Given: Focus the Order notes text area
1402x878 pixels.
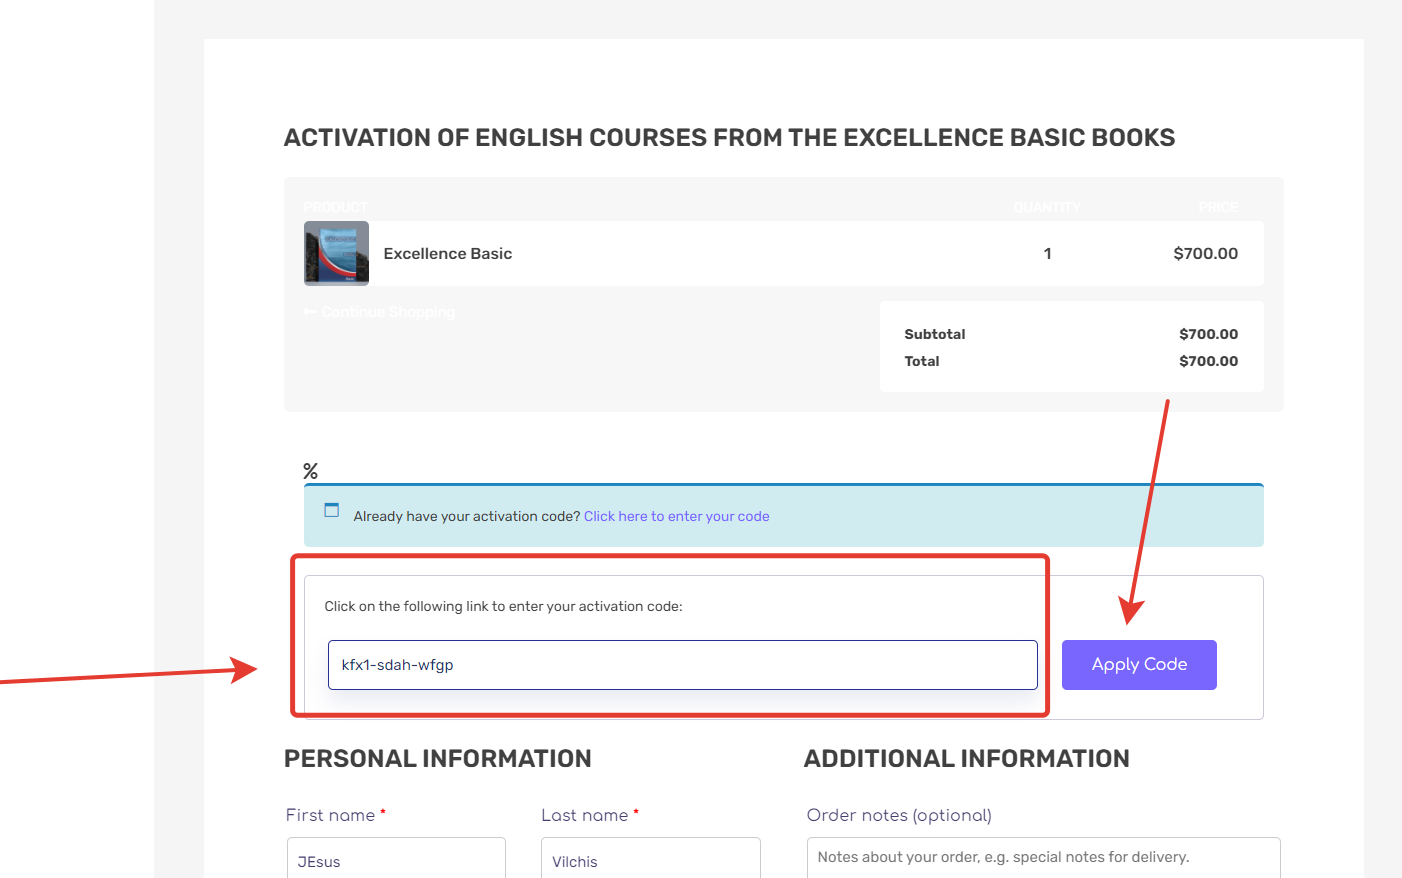Looking at the screenshot, I should pos(1043,858).
